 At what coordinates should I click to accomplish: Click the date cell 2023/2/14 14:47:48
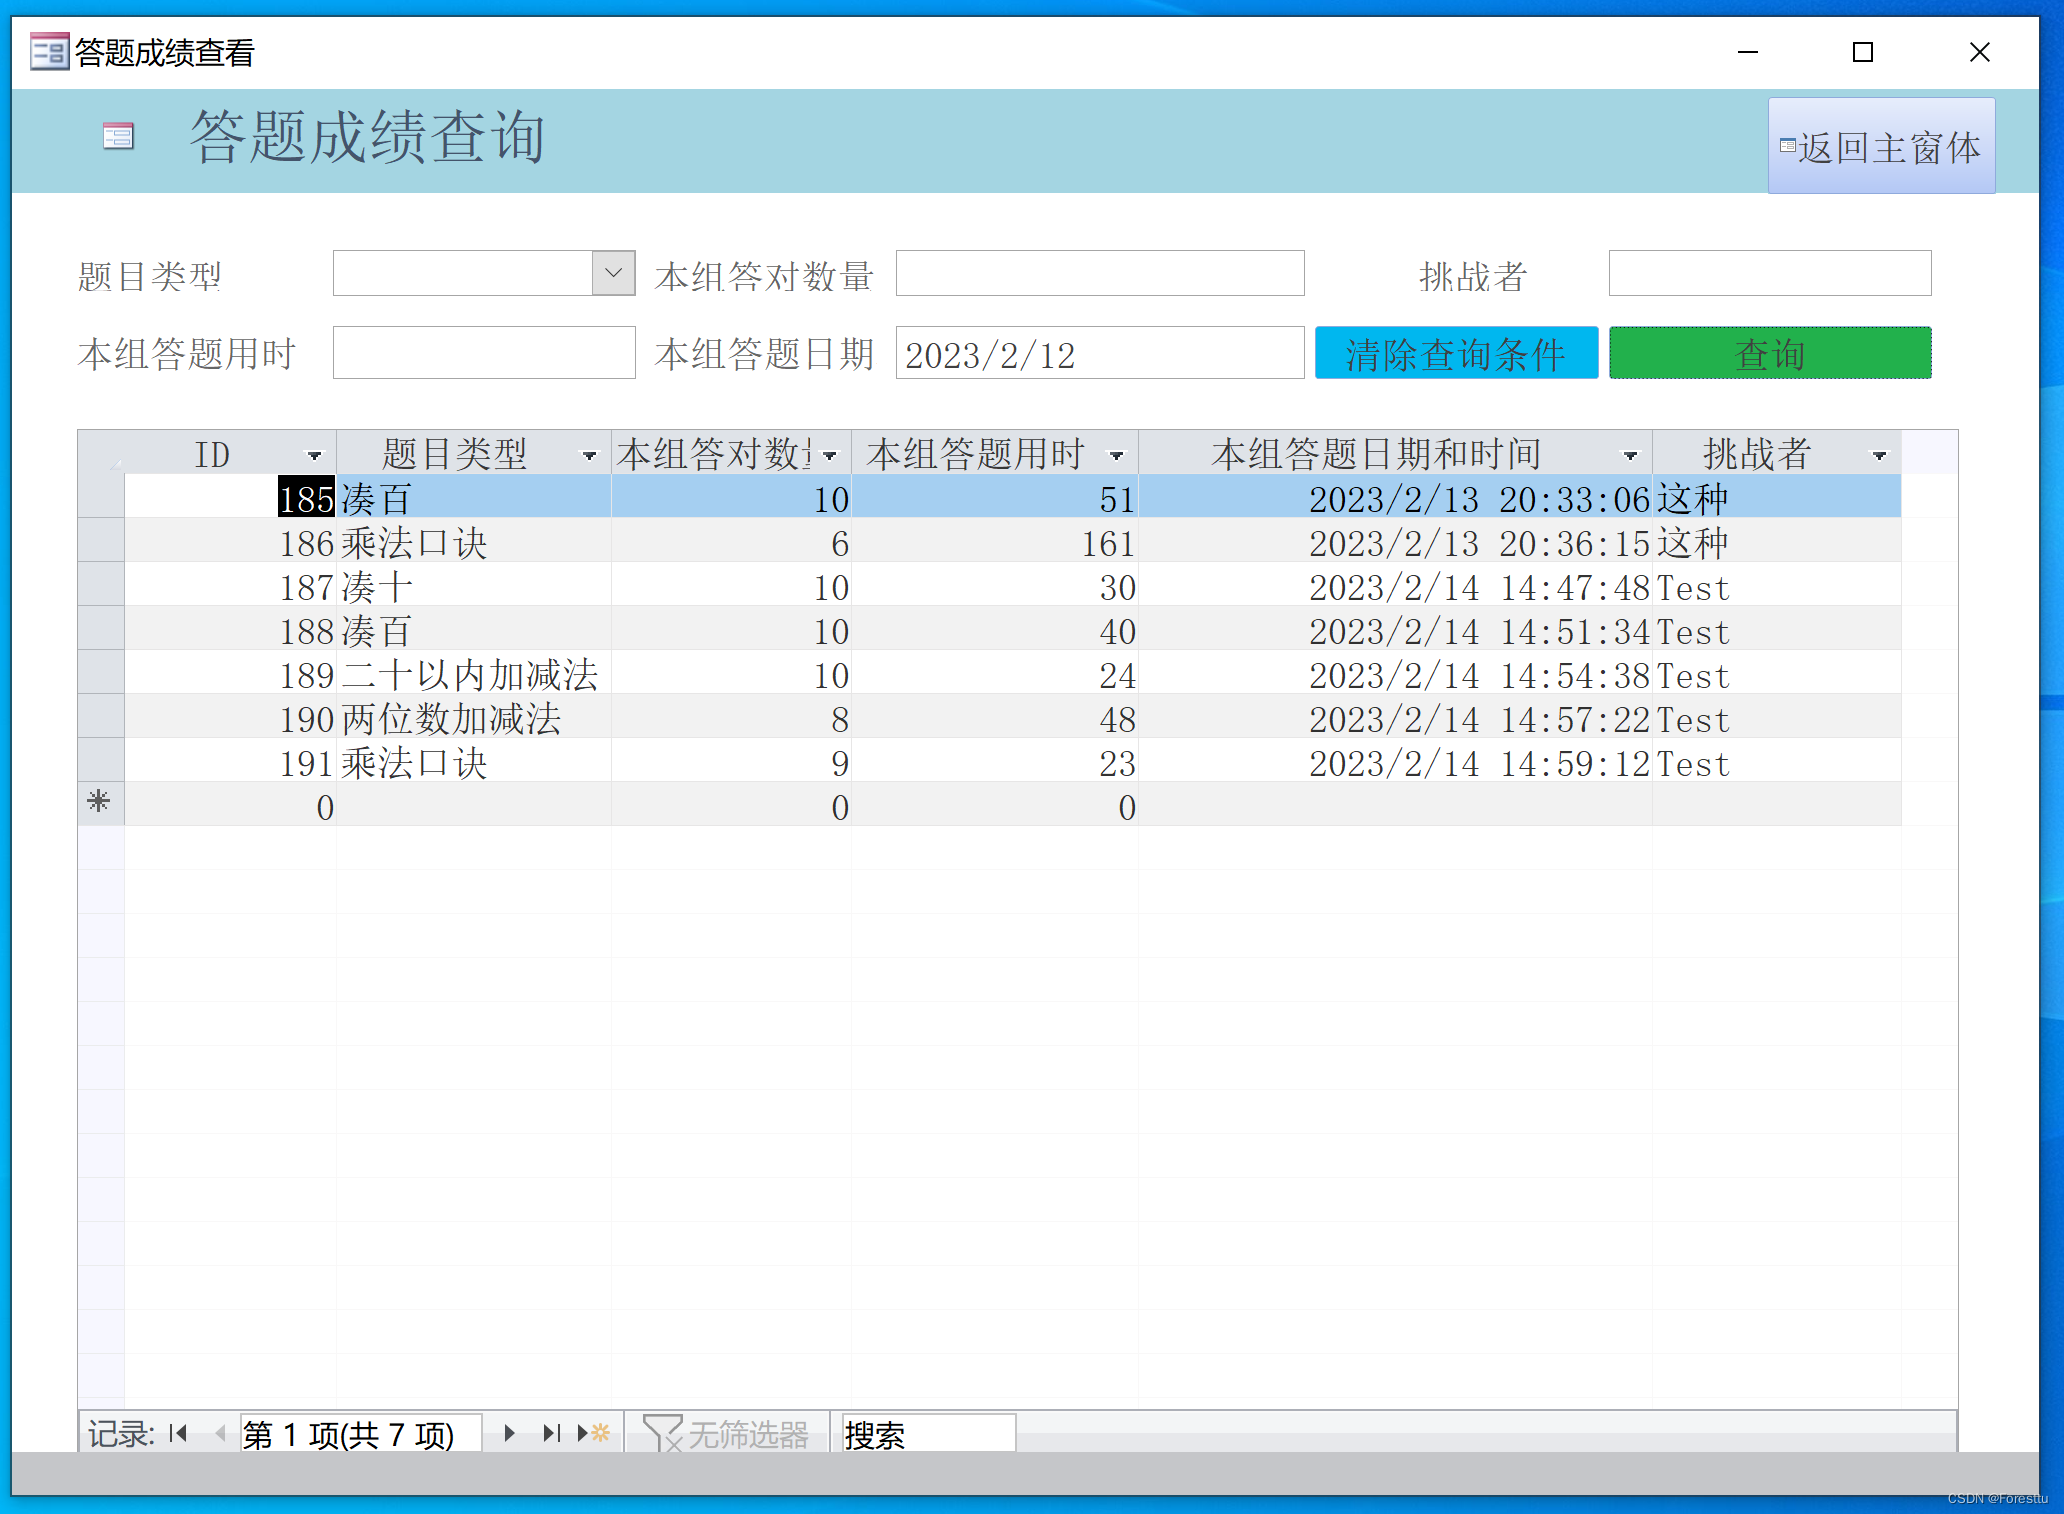point(1396,585)
